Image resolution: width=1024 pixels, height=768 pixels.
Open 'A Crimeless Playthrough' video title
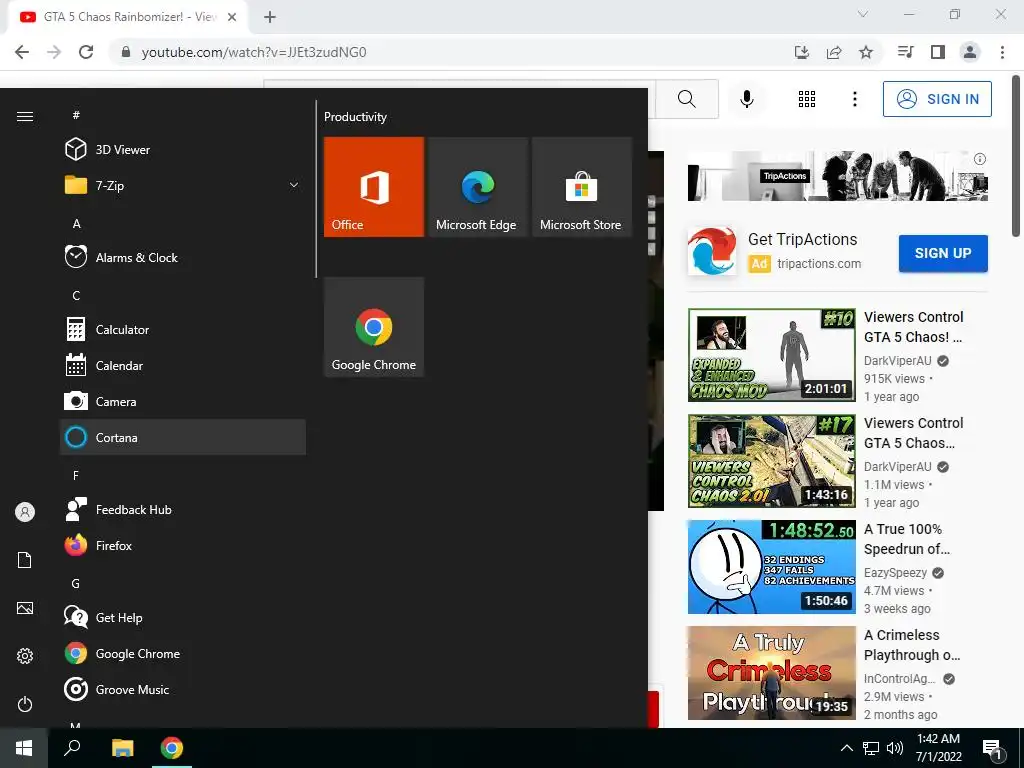912,645
